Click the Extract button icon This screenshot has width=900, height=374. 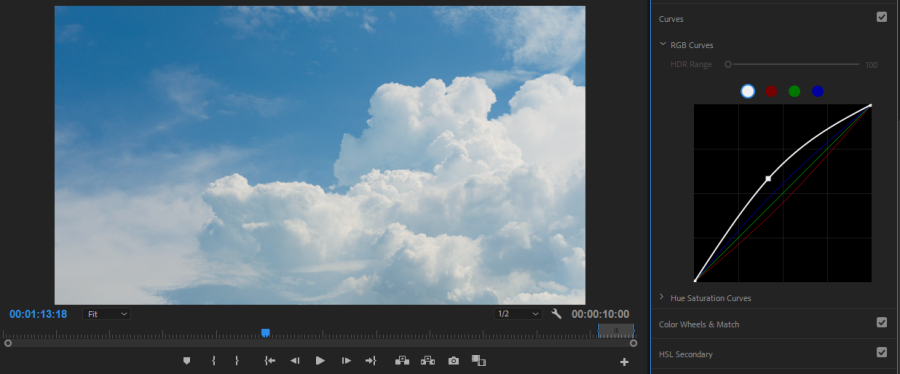tap(428, 361)
